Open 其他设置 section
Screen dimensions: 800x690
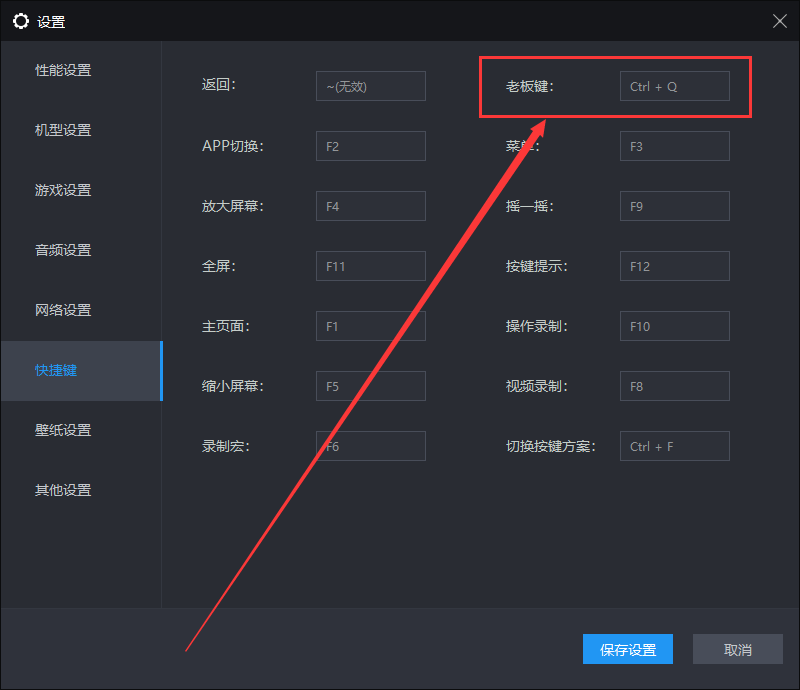point(63,490)
